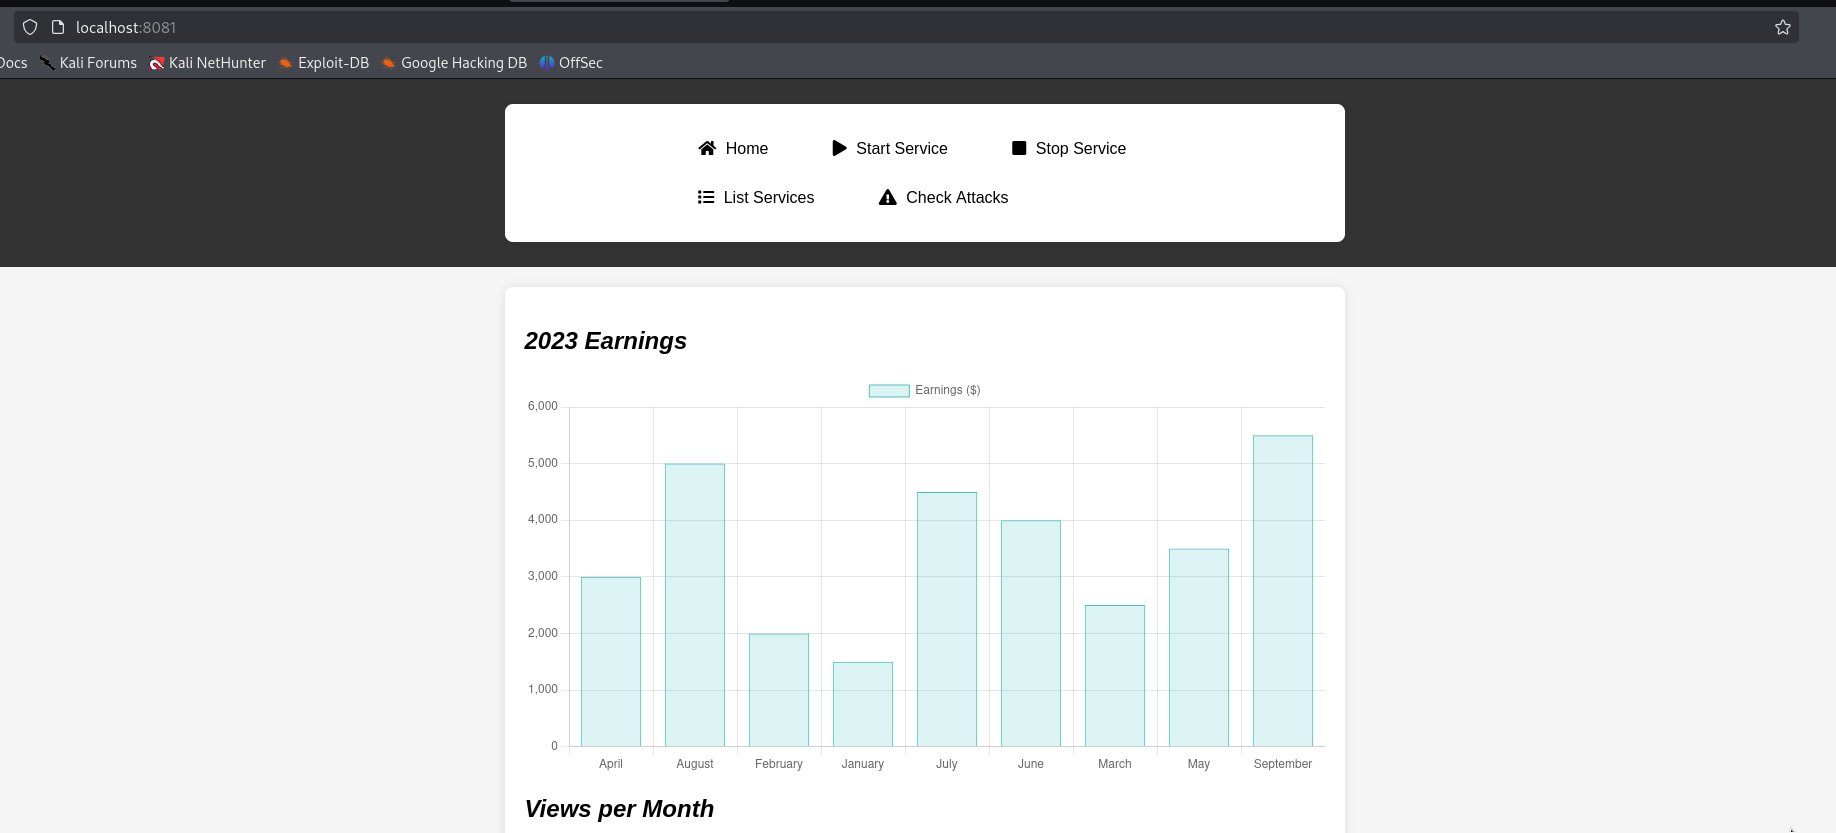Screen dimensions: 1836x833
Task: Open the Start Service link
Action: 890,148
